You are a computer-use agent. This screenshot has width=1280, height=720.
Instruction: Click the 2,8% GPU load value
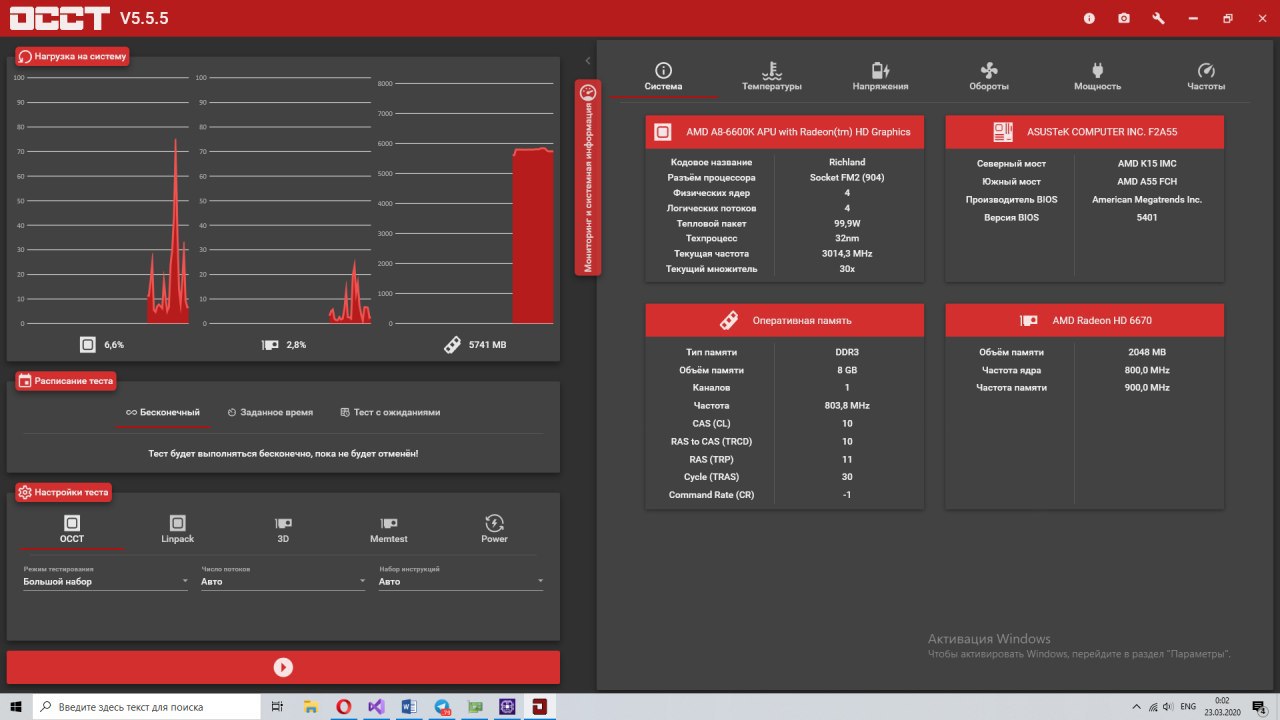pyautogui.click(x=296, y=344)
